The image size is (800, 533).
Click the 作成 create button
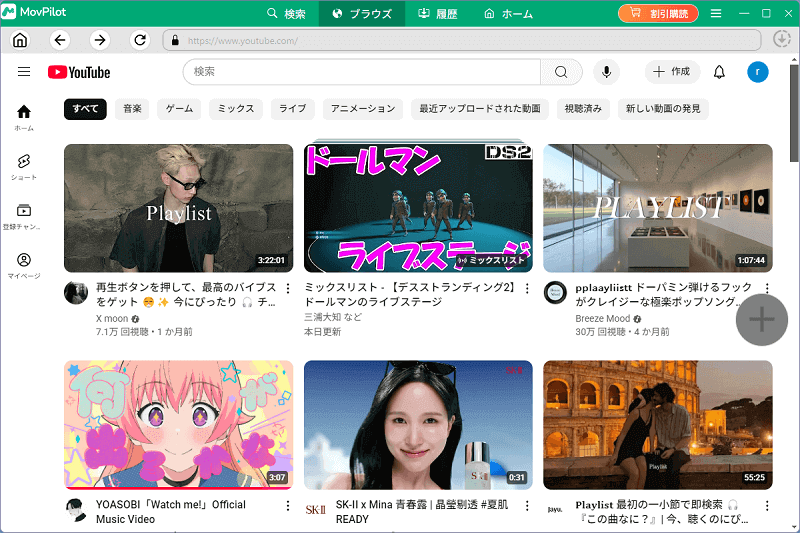(x=672, y=72)
